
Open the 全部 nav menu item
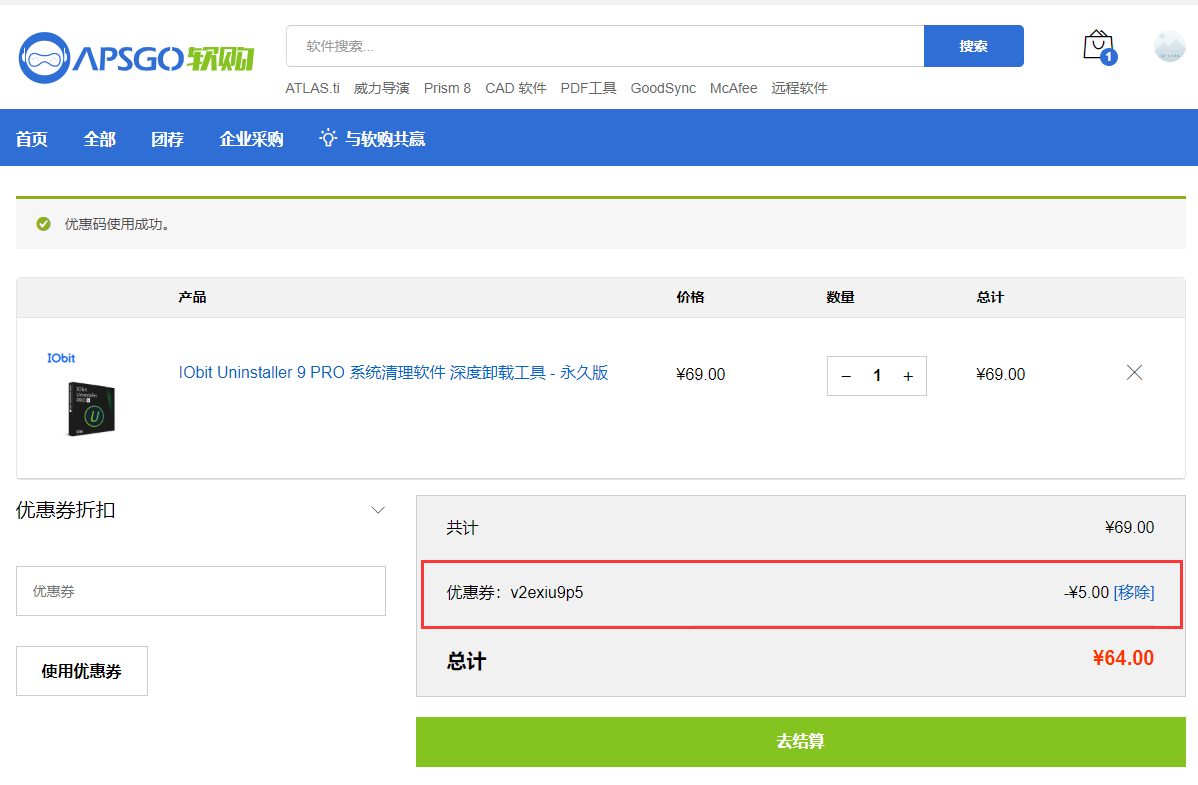99,139
